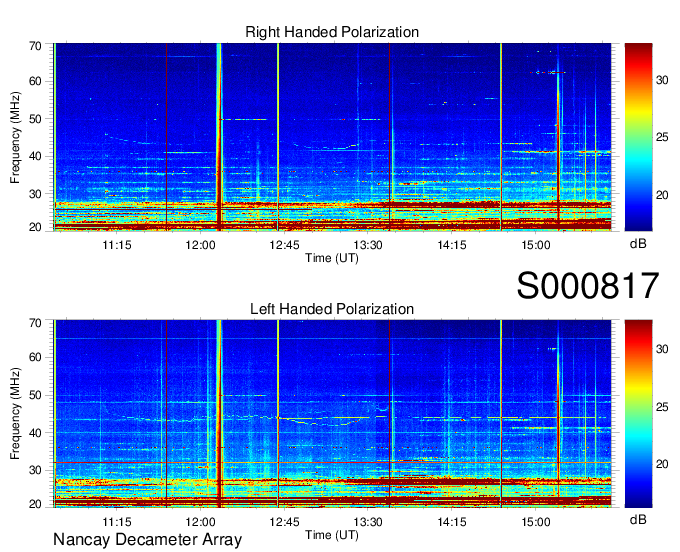This screenshot has width=680, height=552.
Task: Click the "11:15" time tick of Right Handed plot
Action: [117, 245]
